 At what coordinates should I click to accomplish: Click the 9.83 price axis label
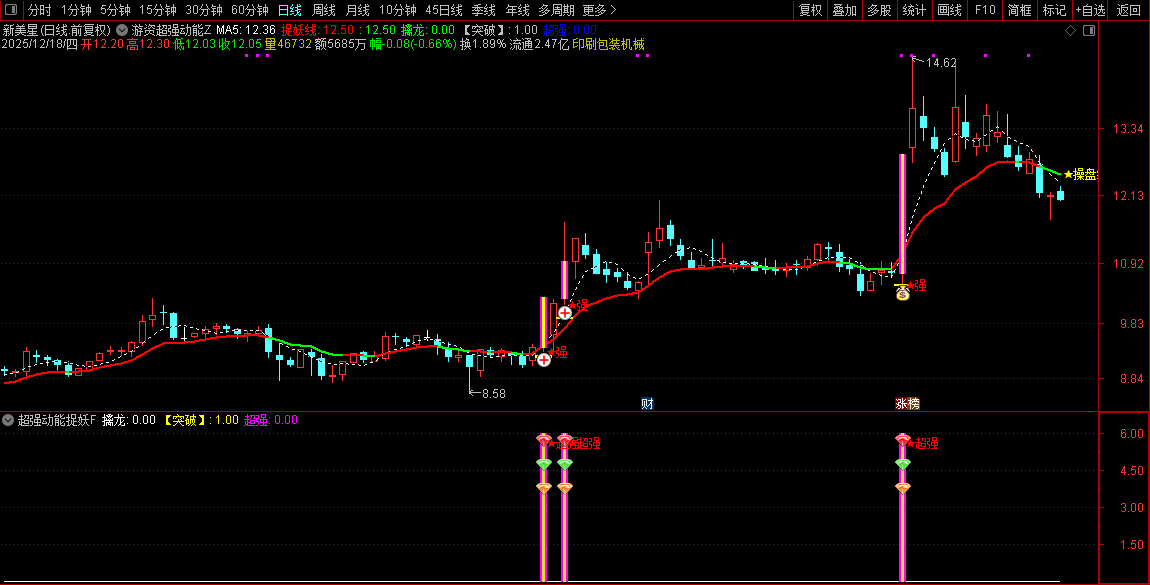1131,323
